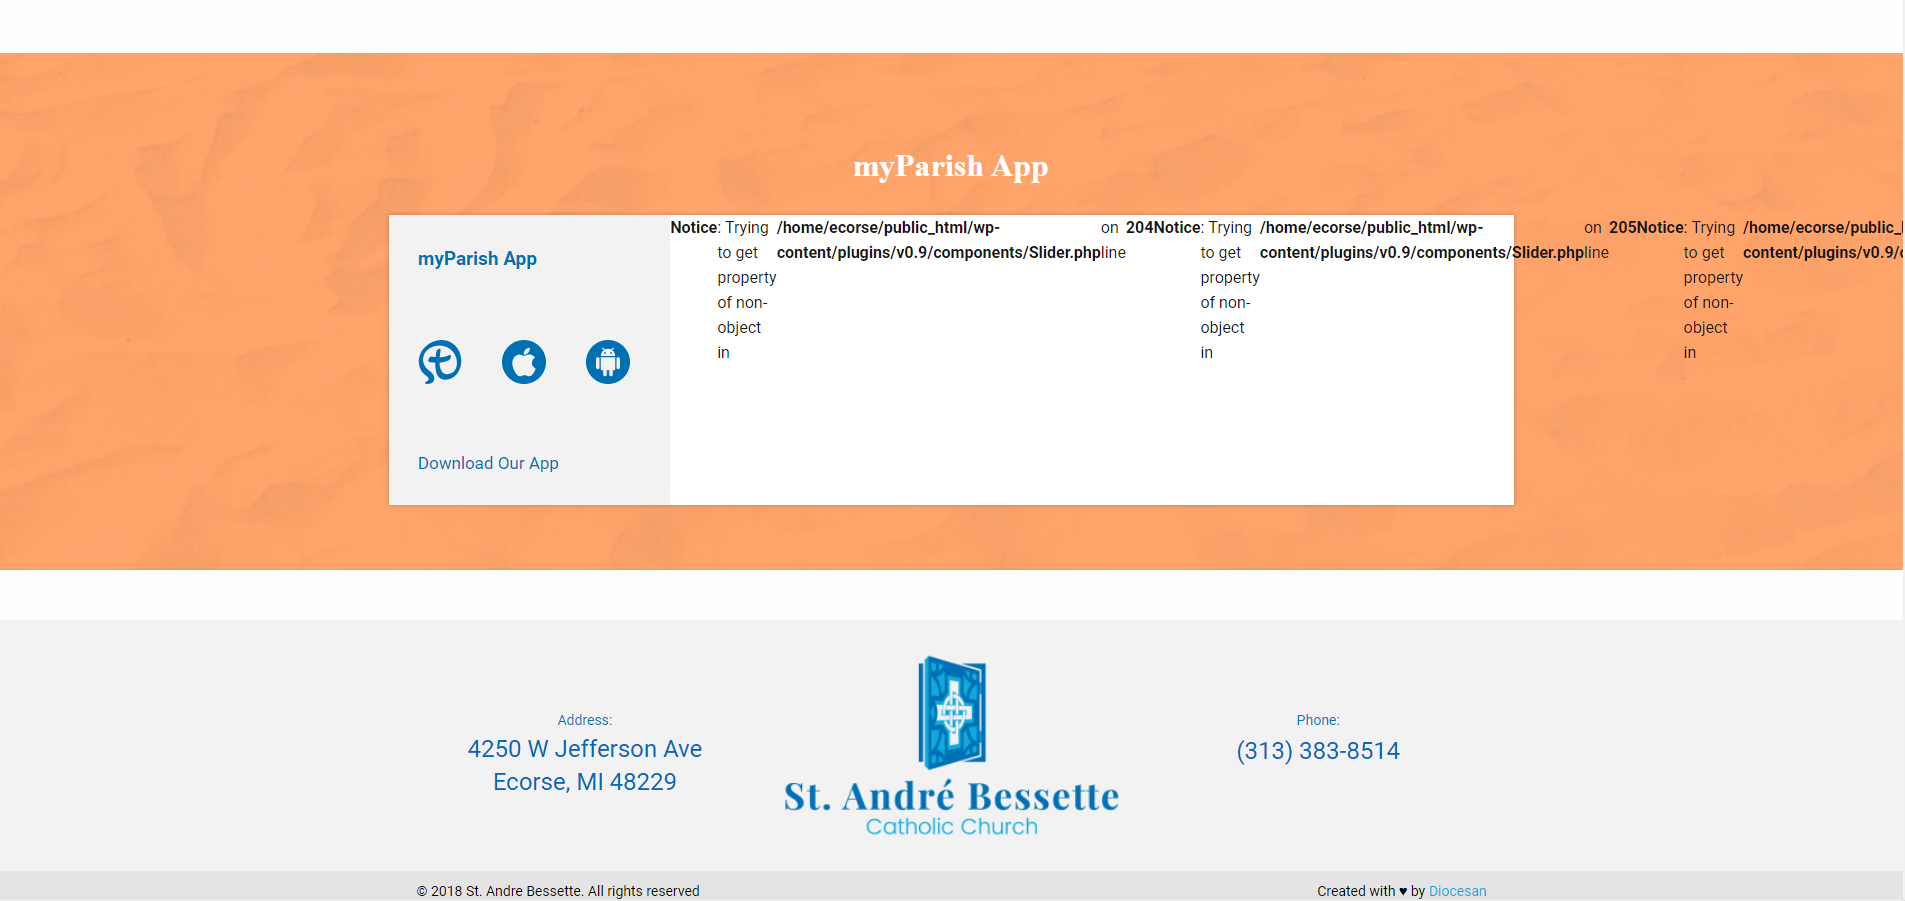
Task: Follow the Diocesan link in footer
Action: click(1457, 891)
